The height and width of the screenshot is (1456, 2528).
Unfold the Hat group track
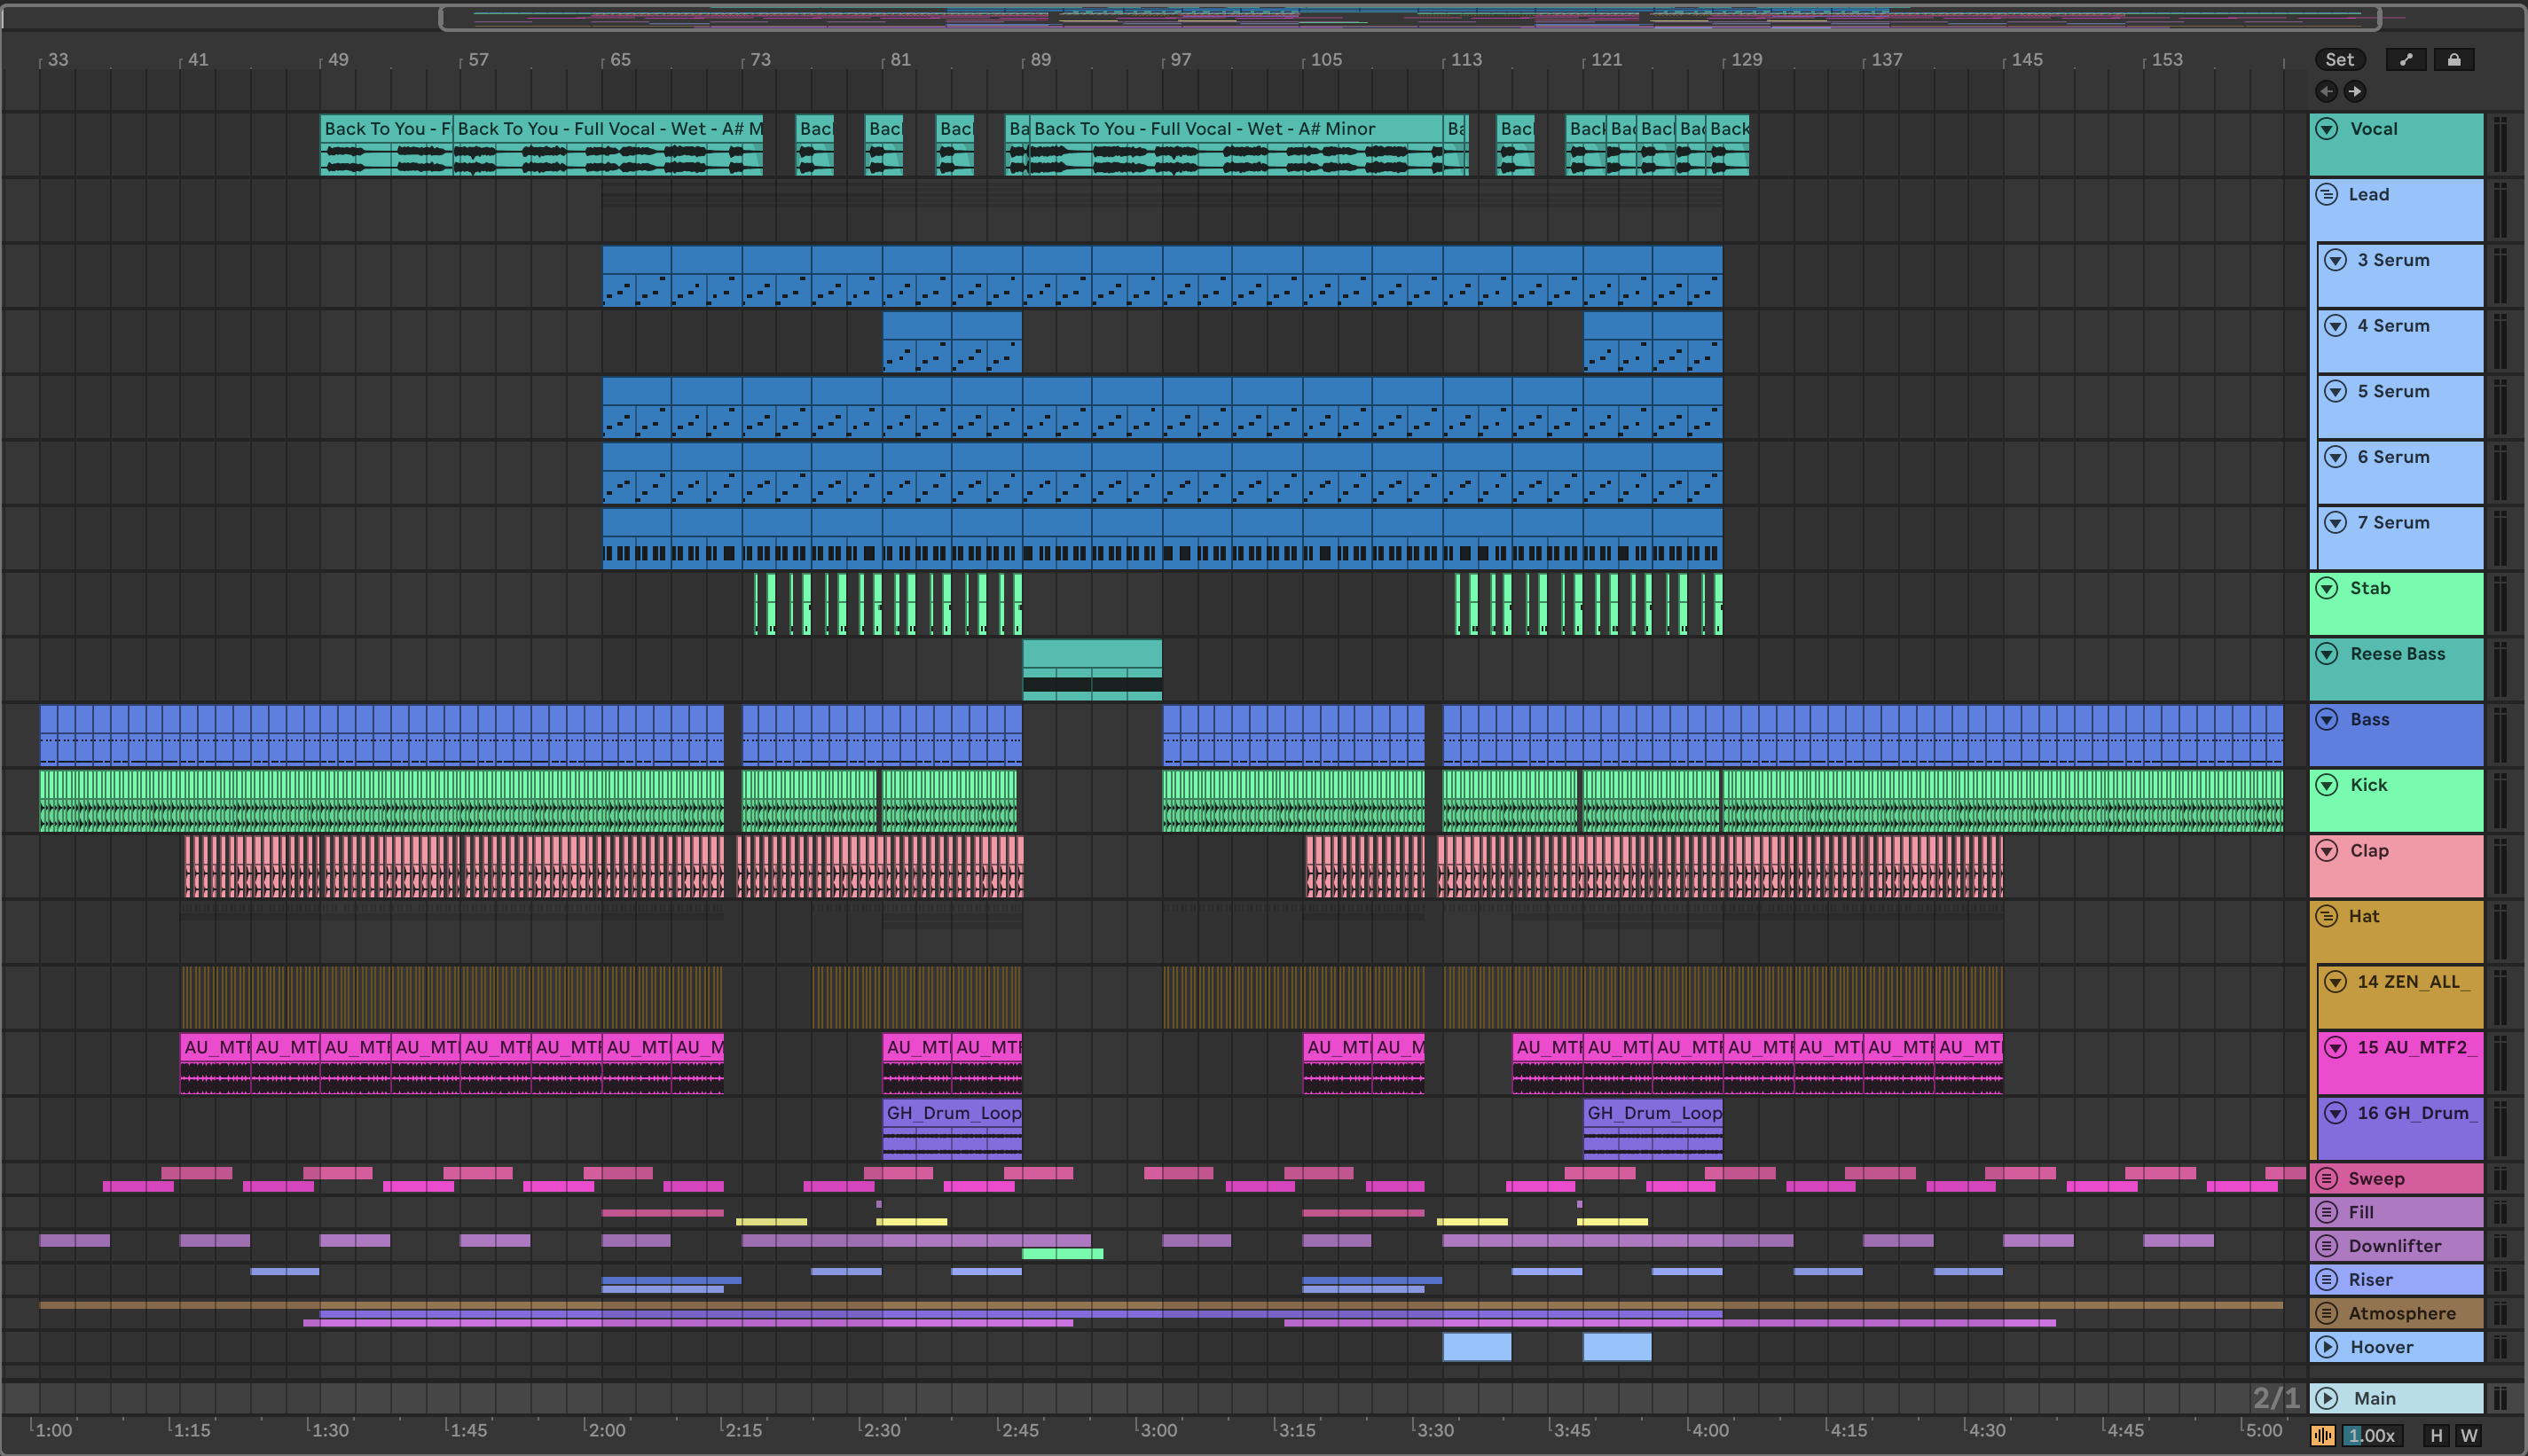(2327, 917)
